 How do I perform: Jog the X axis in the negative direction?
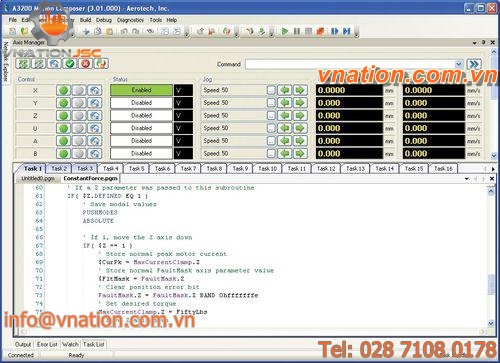click(285, 90)
